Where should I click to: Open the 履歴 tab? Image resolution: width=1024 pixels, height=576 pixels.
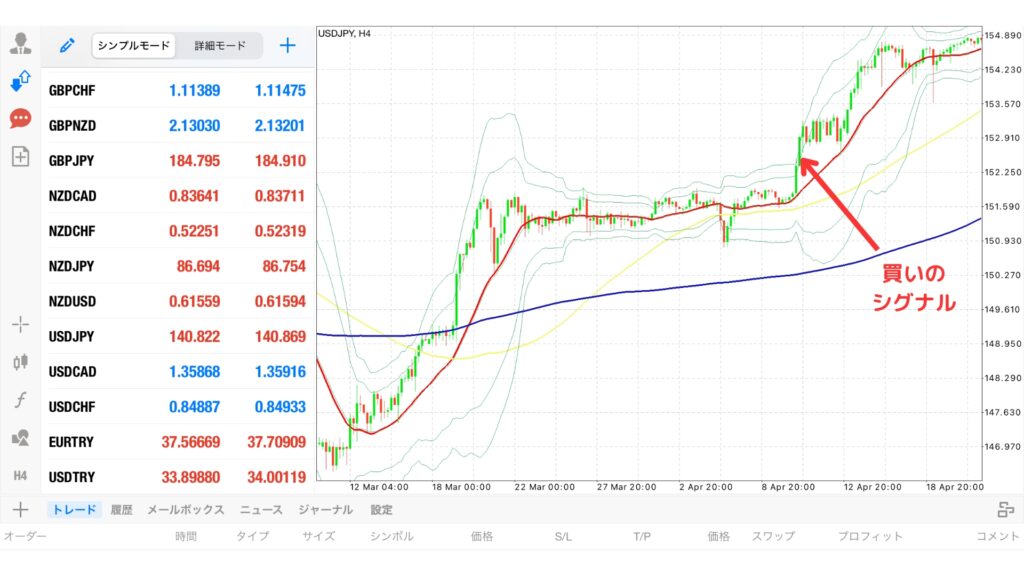pos(121,510)
